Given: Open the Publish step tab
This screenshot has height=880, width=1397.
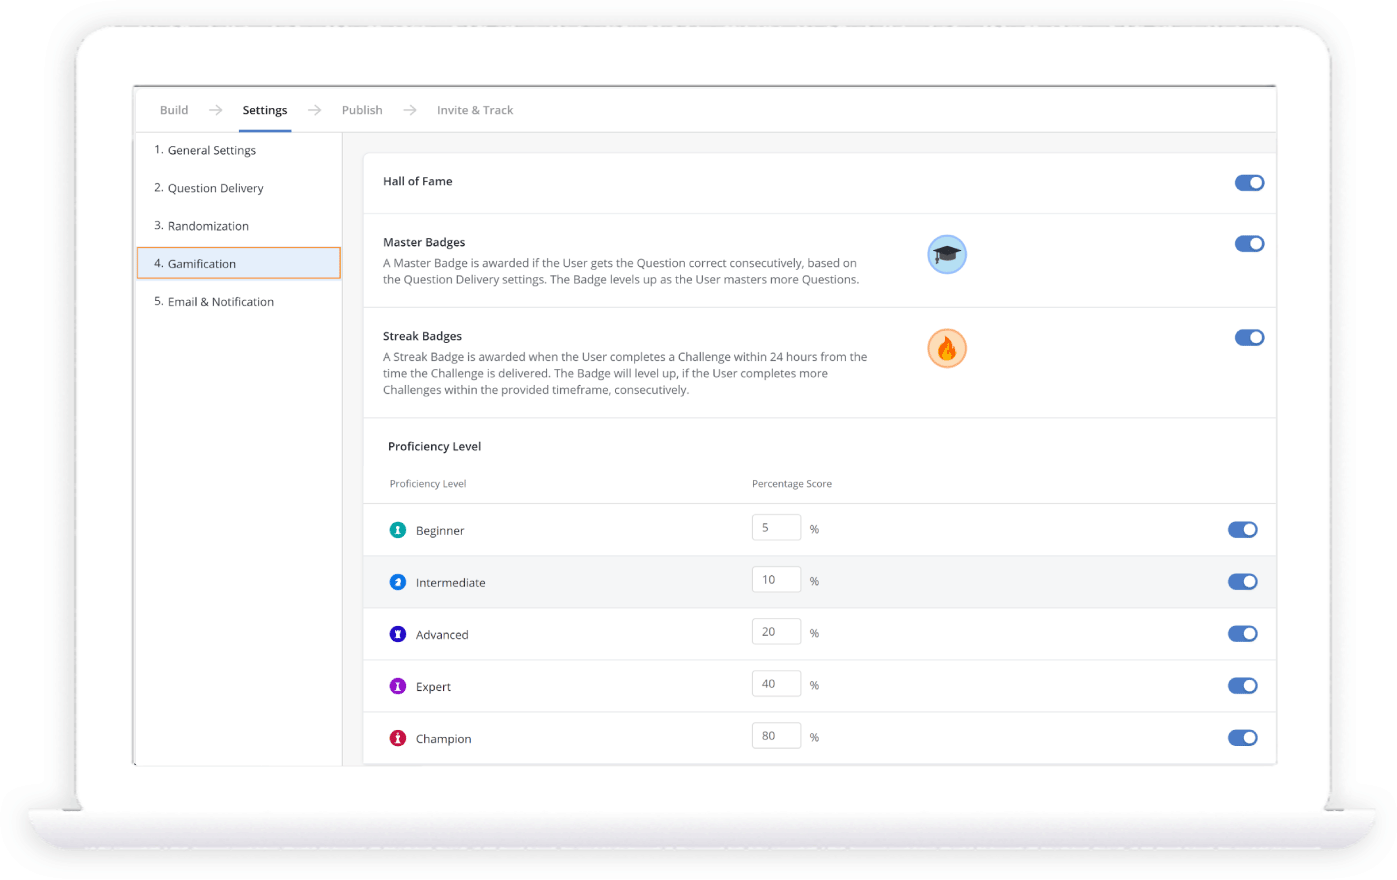Looking at the screenshot, I should pyautogui.click(x=362, y=110).
